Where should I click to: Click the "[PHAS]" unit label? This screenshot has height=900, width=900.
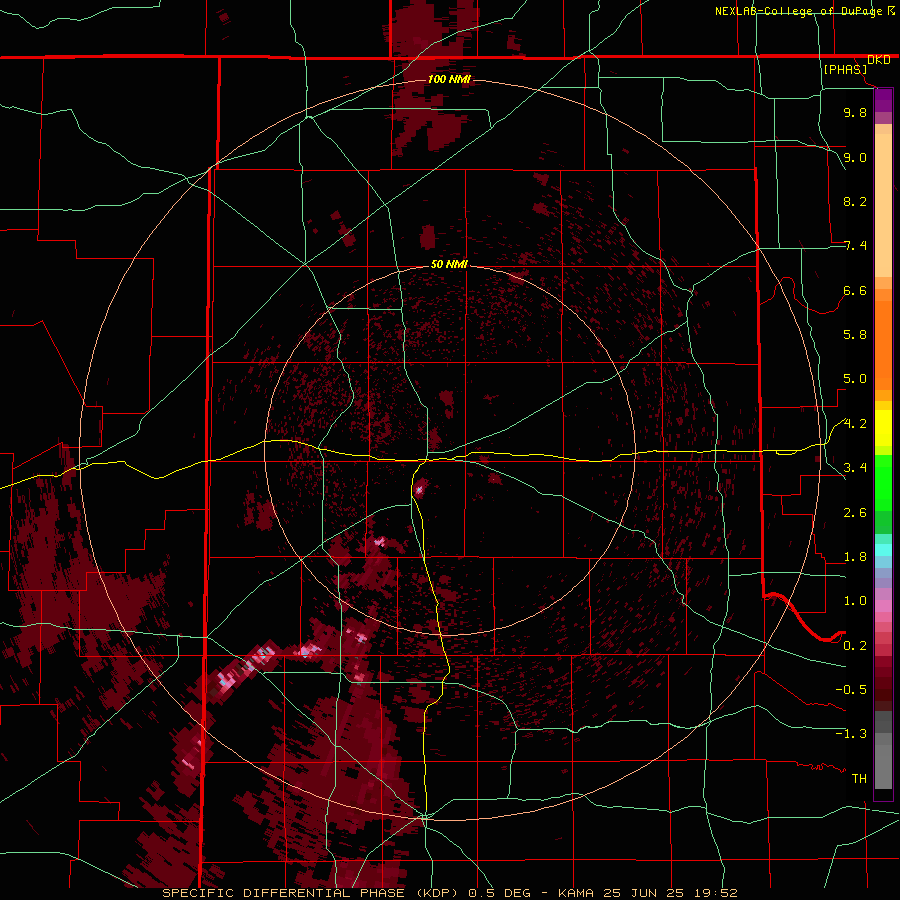pyautogui.click(x=845, y=69)
